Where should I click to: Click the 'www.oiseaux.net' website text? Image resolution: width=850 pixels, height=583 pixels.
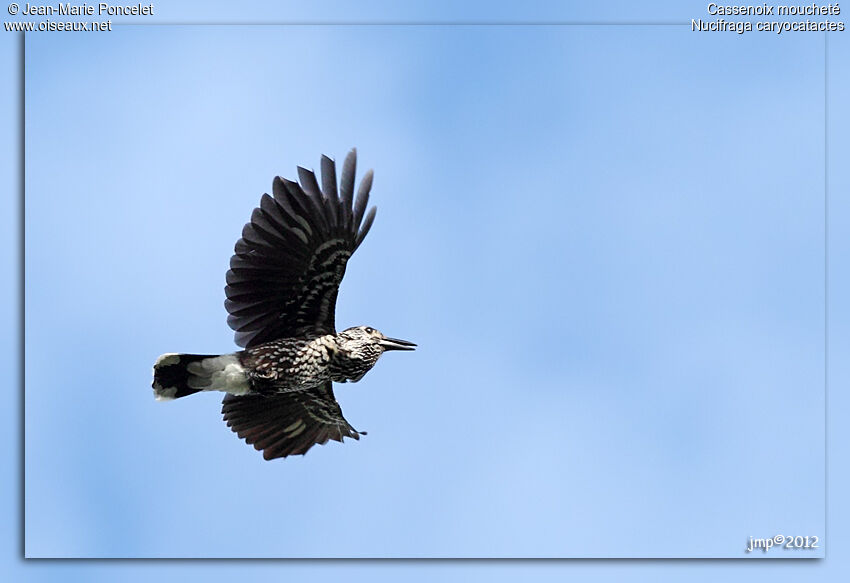57,25
